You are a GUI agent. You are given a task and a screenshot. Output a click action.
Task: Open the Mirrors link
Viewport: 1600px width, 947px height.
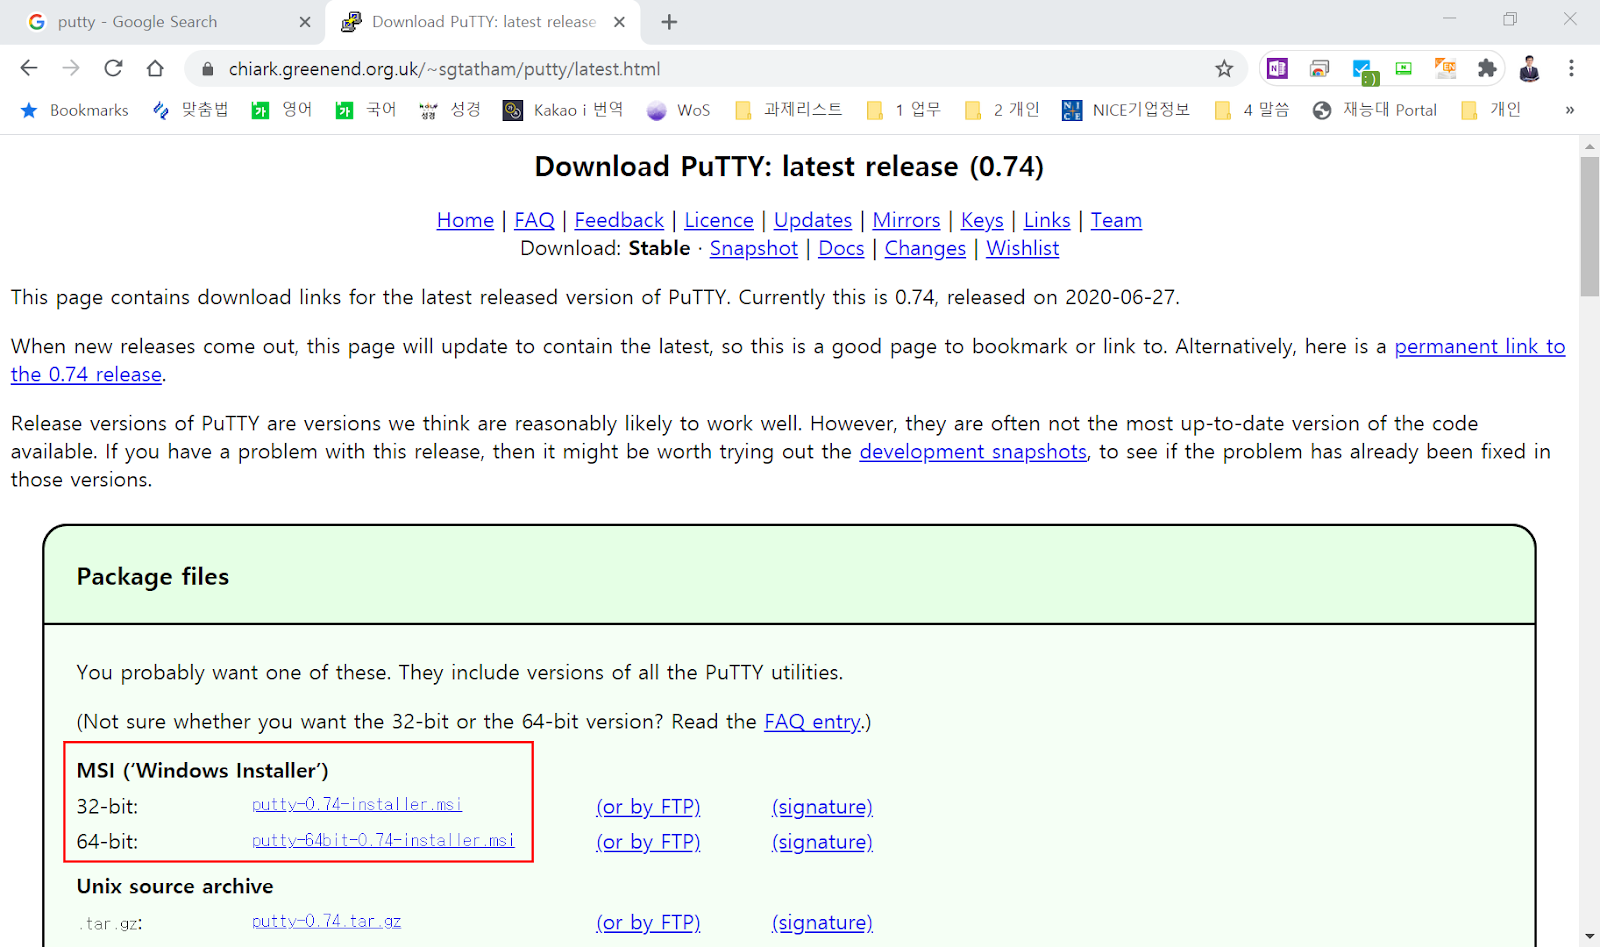coord(906,220)
